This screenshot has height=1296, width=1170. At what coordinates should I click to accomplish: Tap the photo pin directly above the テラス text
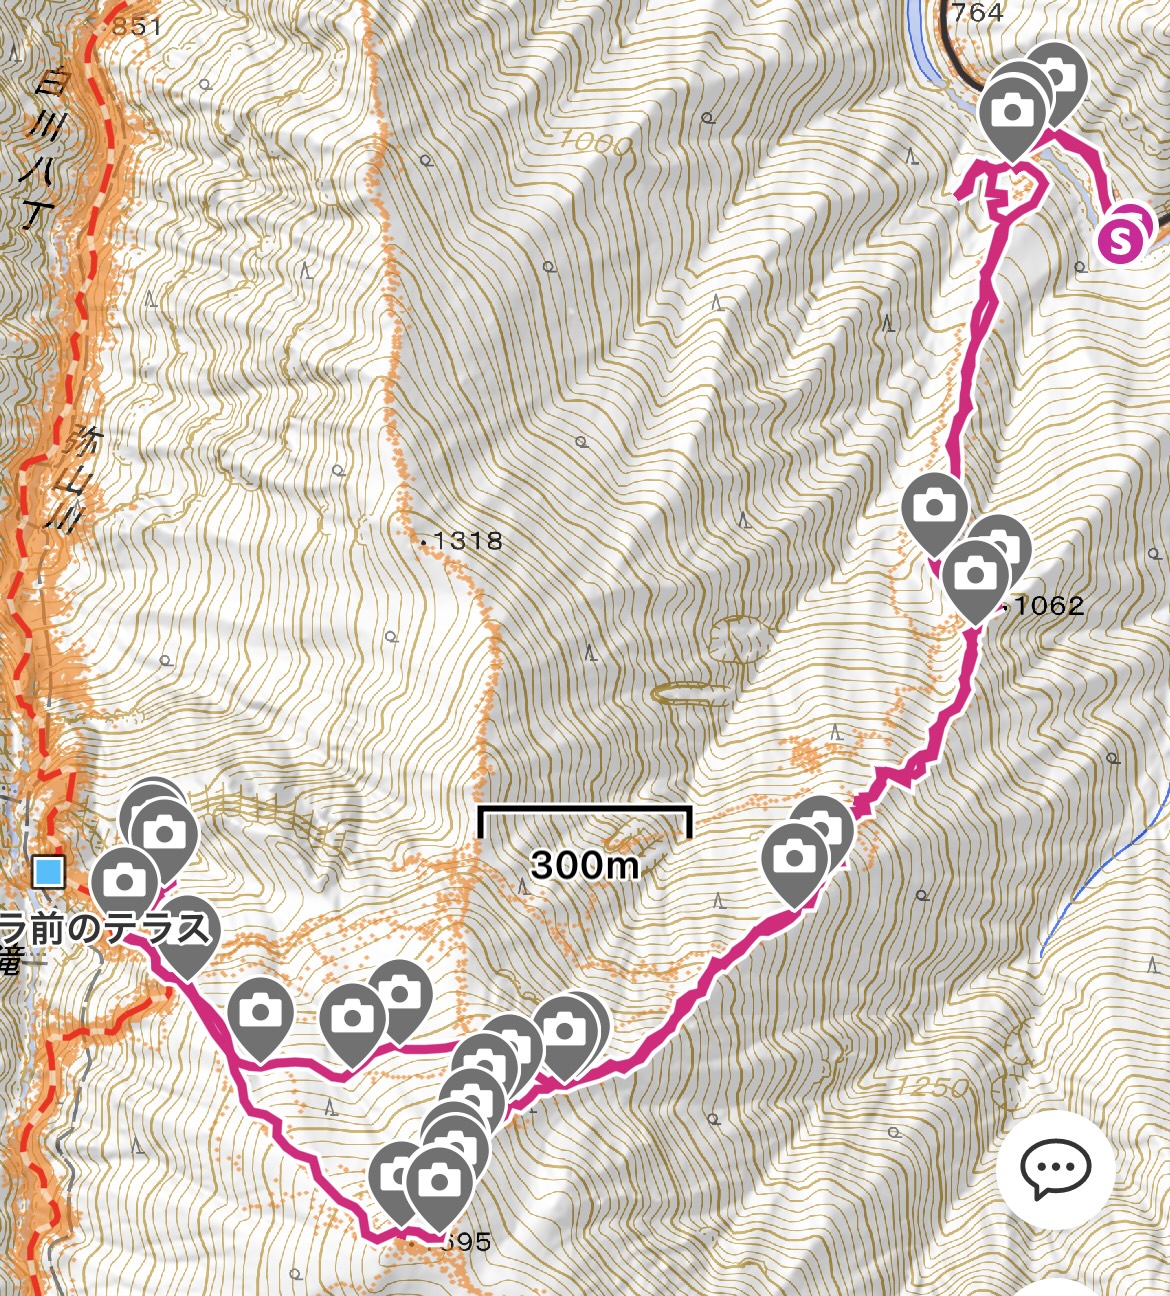125,880
